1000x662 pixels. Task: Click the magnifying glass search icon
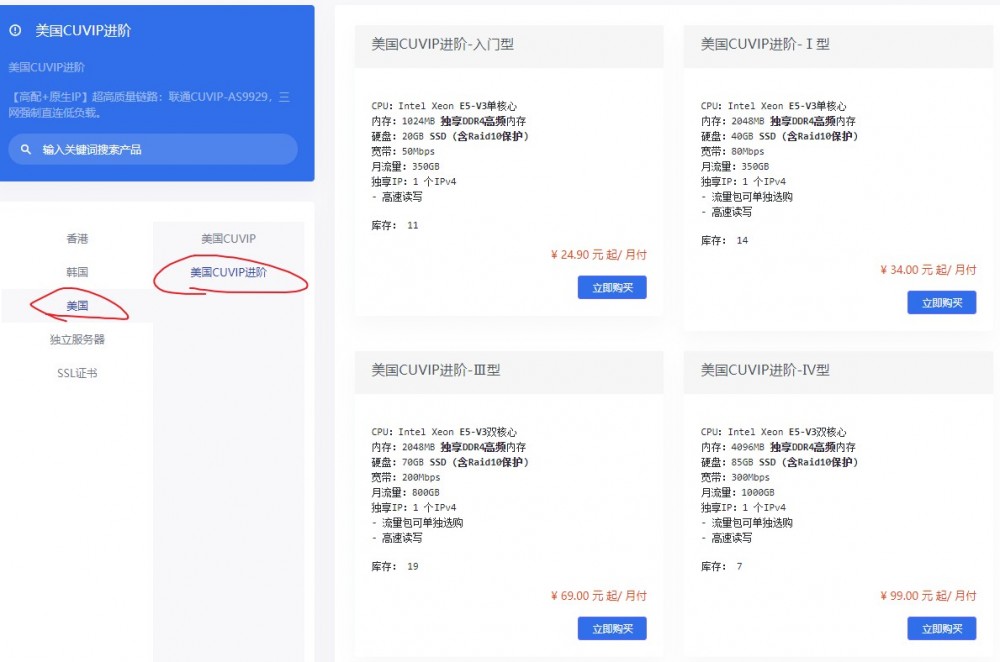(27, 148)
